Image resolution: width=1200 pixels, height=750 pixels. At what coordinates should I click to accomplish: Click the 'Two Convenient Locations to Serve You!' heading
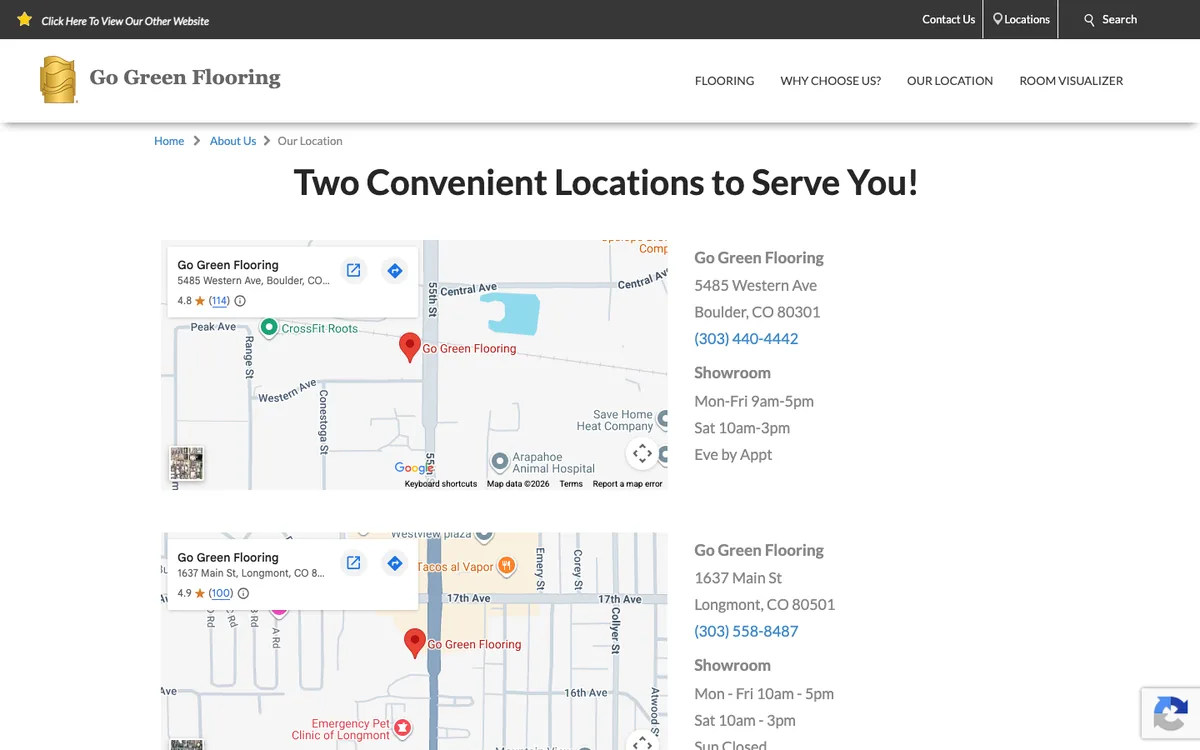pos(606,183)
